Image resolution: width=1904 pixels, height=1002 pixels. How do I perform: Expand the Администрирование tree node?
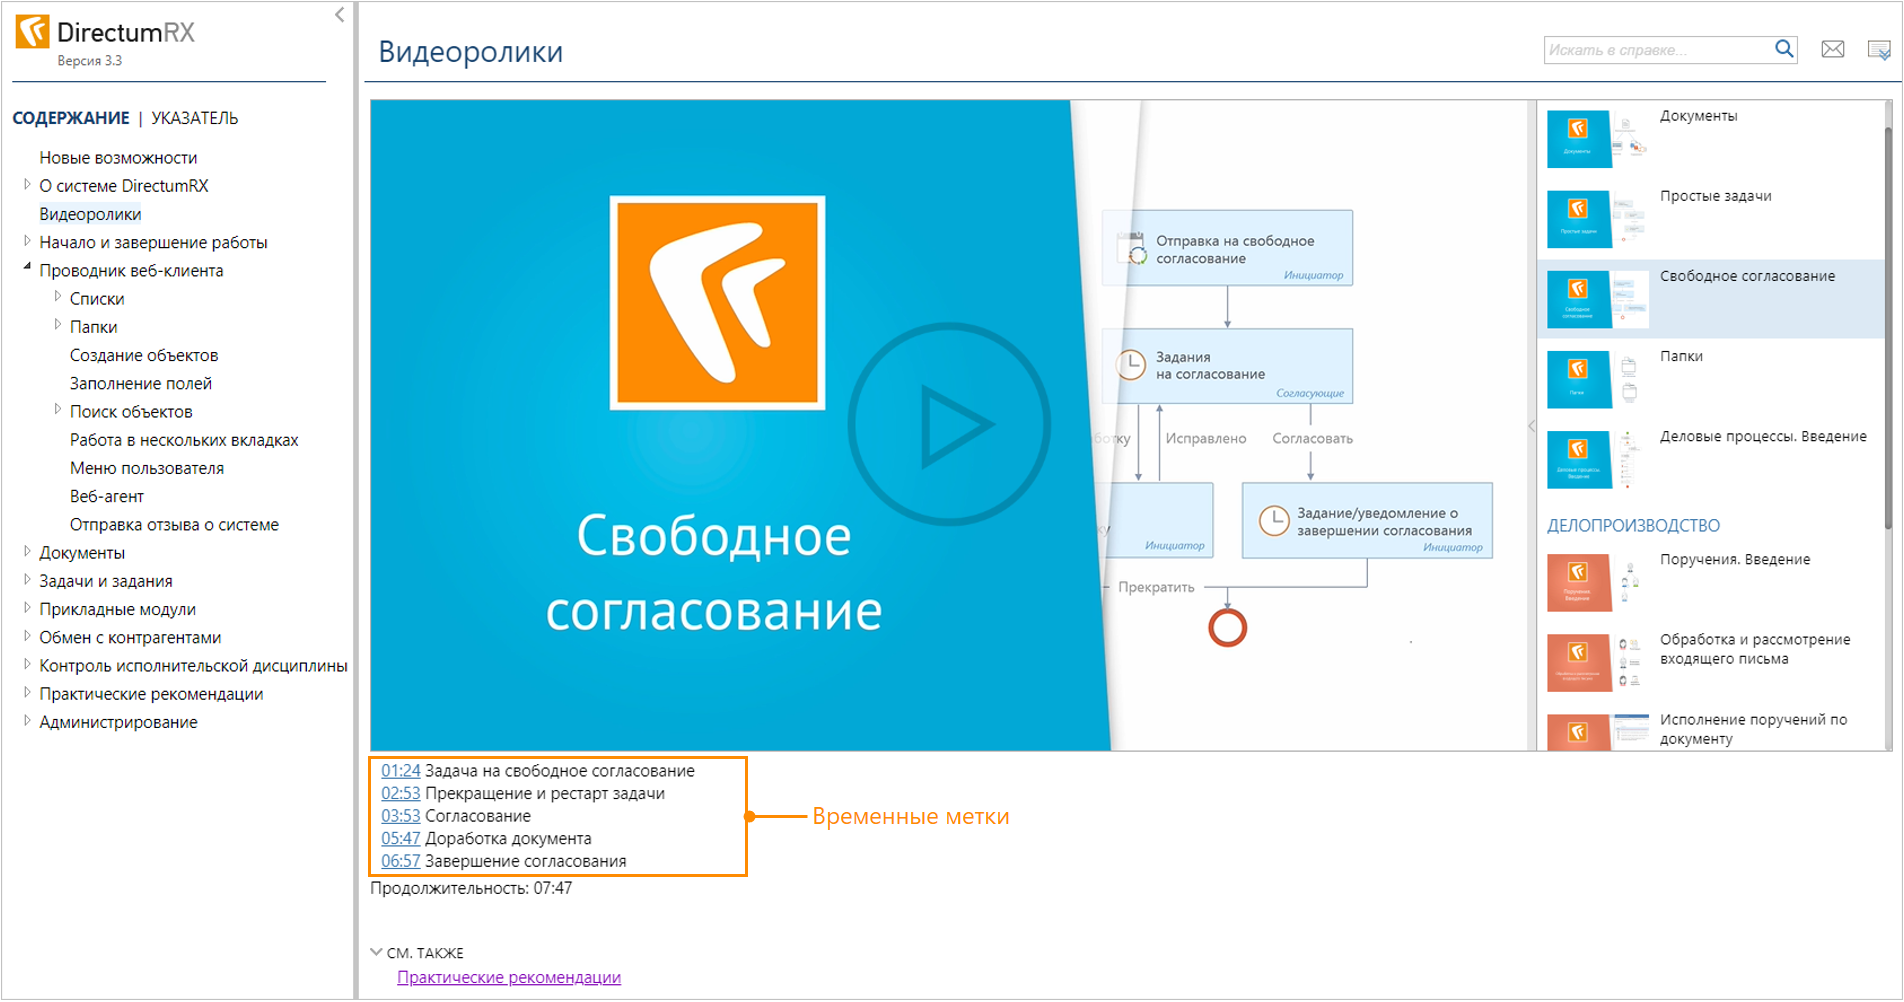27,721
